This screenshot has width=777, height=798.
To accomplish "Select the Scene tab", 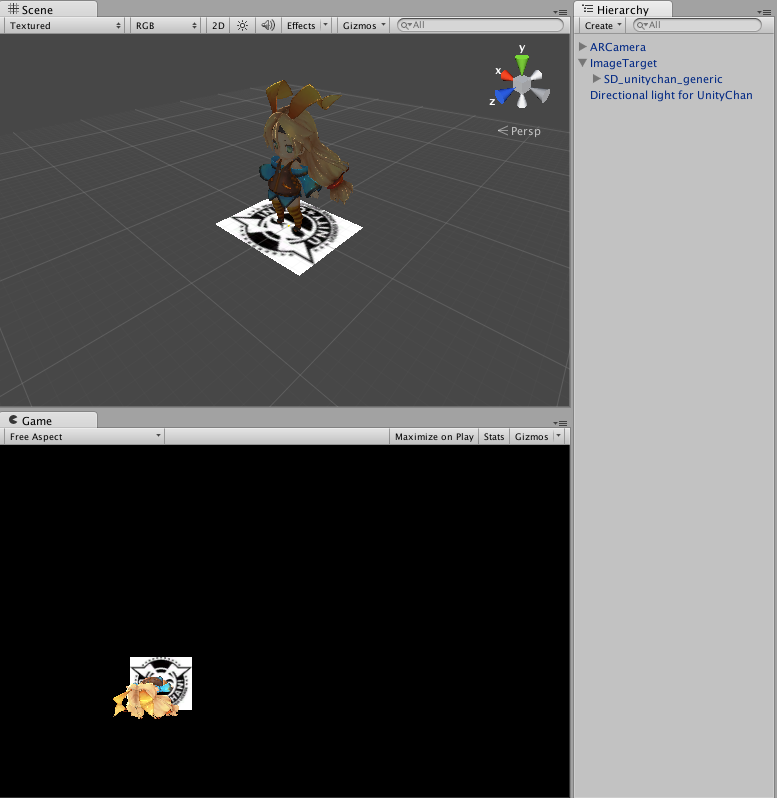I will [48, 10].
